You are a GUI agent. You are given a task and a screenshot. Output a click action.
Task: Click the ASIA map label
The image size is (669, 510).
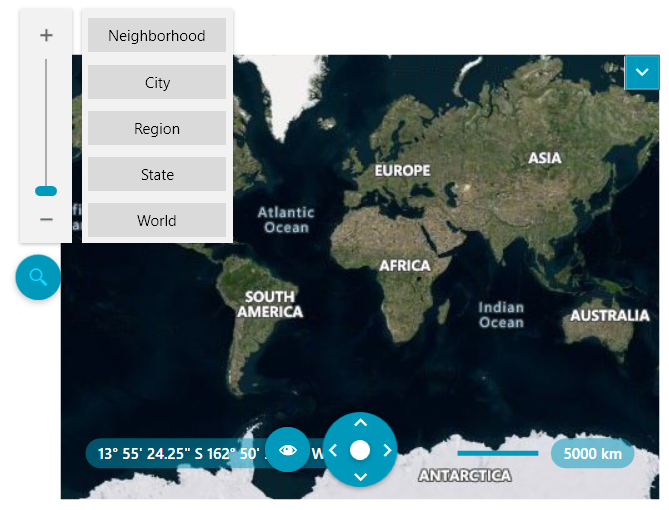(544, 158)
